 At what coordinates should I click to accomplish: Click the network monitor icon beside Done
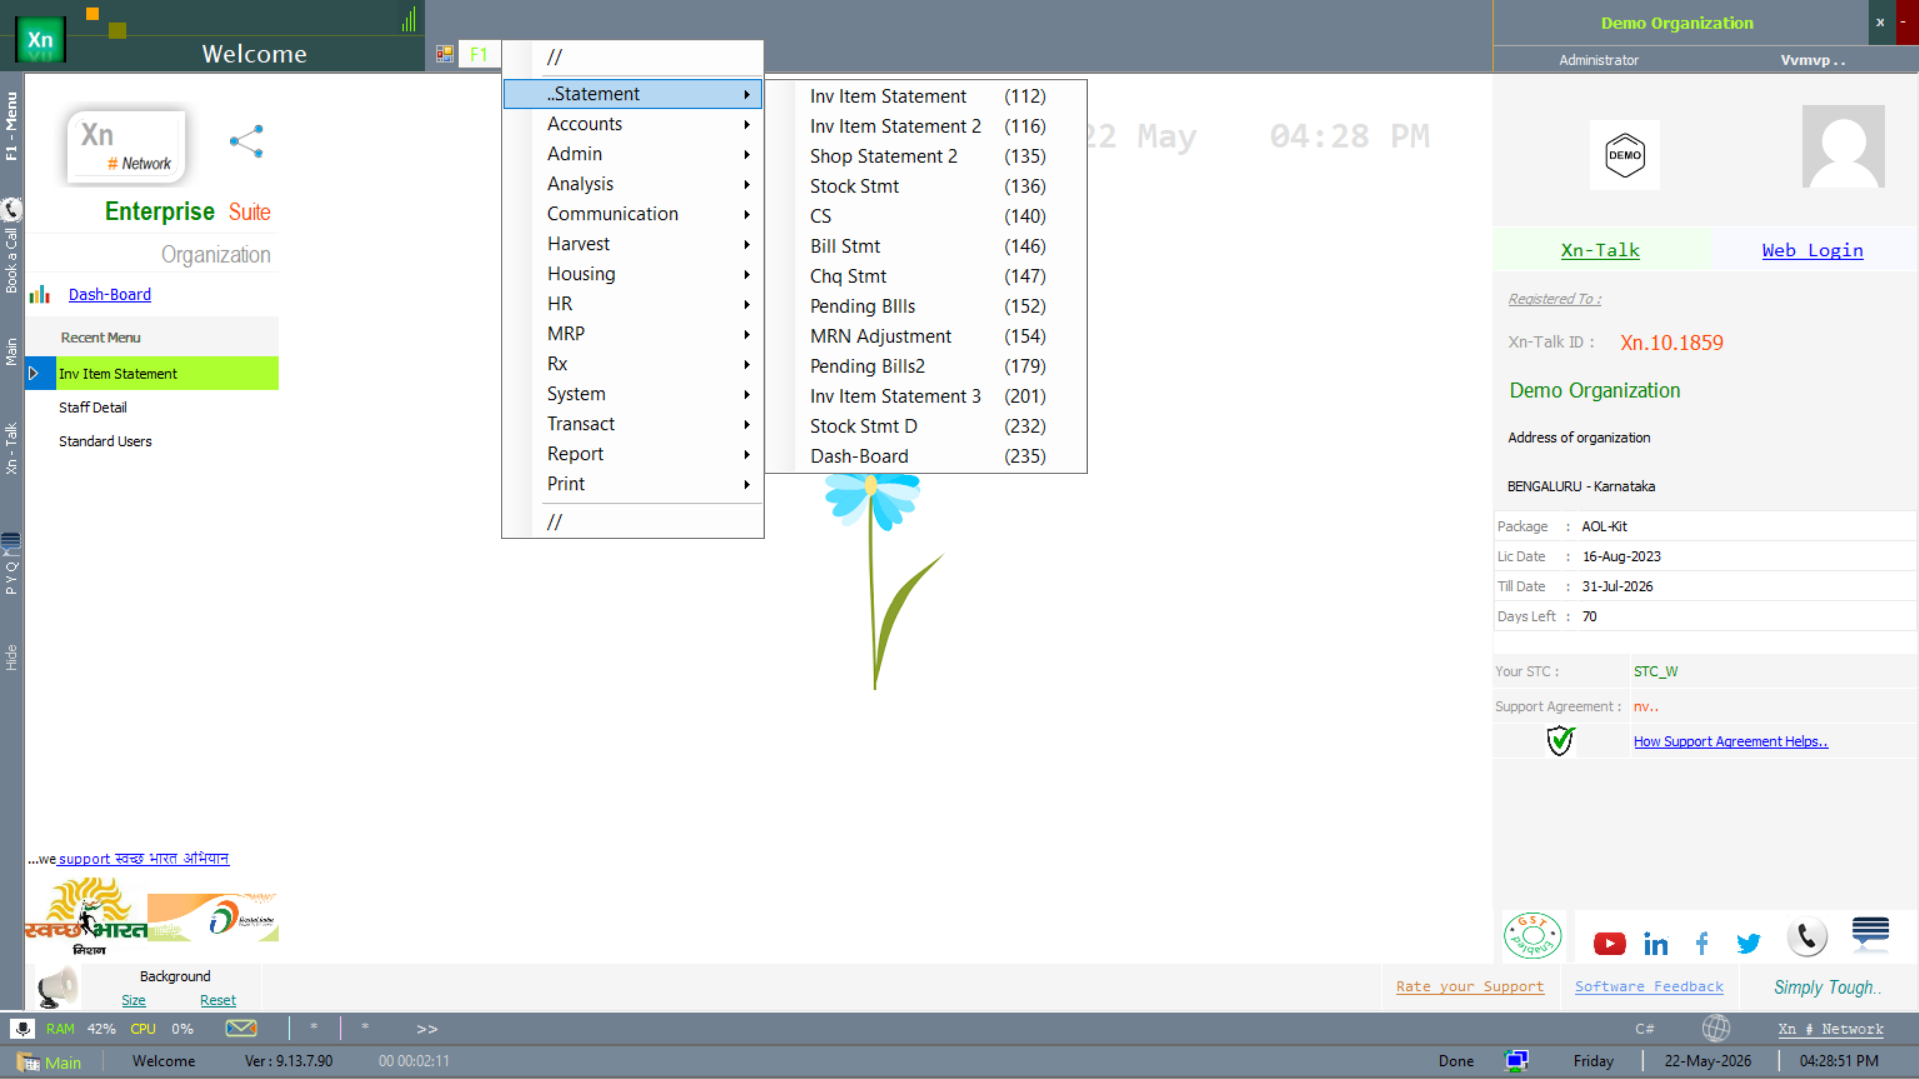pyautogui.click(x=1516, y=1061)
